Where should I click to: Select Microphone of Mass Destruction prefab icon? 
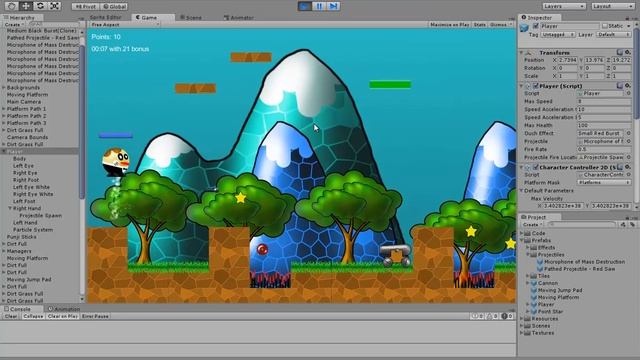pos(540,262)
